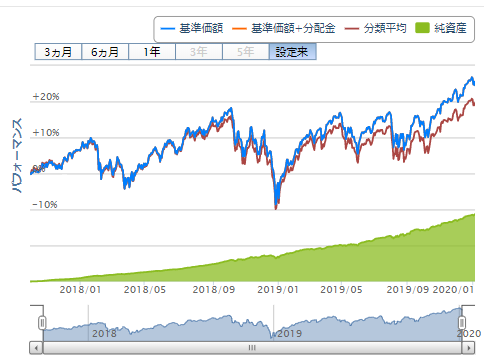Click the -10% y-axis label
Image resolution: width=484 pixels, height=363 pixels.
tap(45, 204)
